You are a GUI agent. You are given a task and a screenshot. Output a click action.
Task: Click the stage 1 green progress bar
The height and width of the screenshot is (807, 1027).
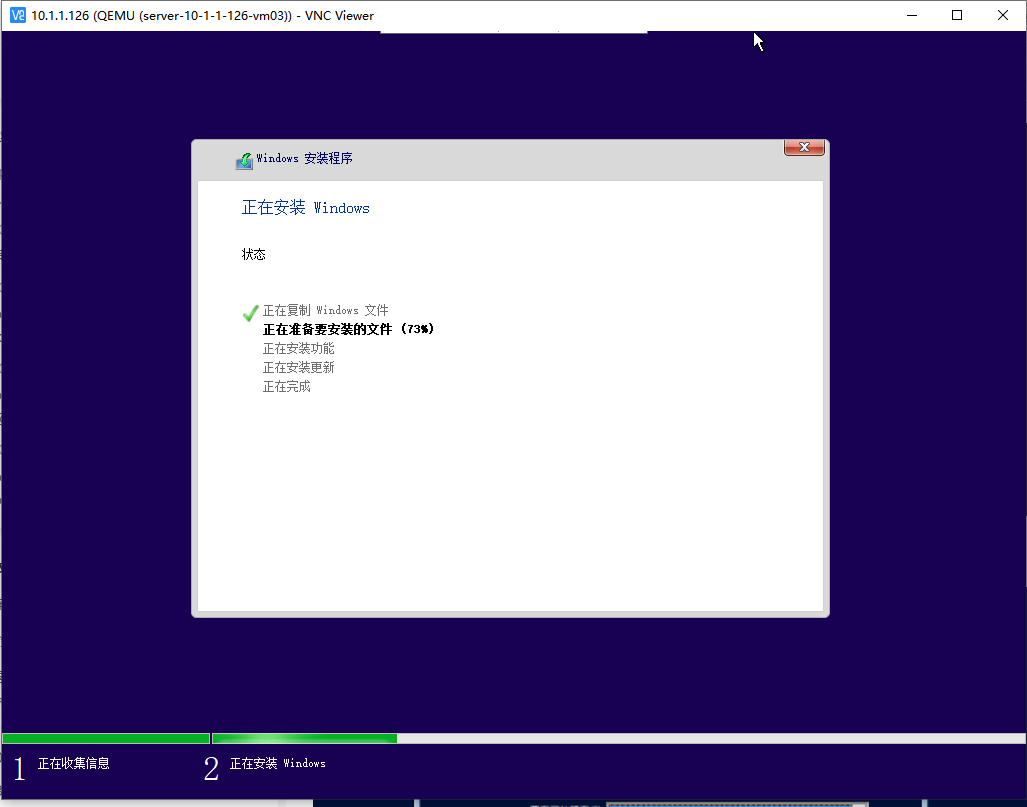point(106,738)
